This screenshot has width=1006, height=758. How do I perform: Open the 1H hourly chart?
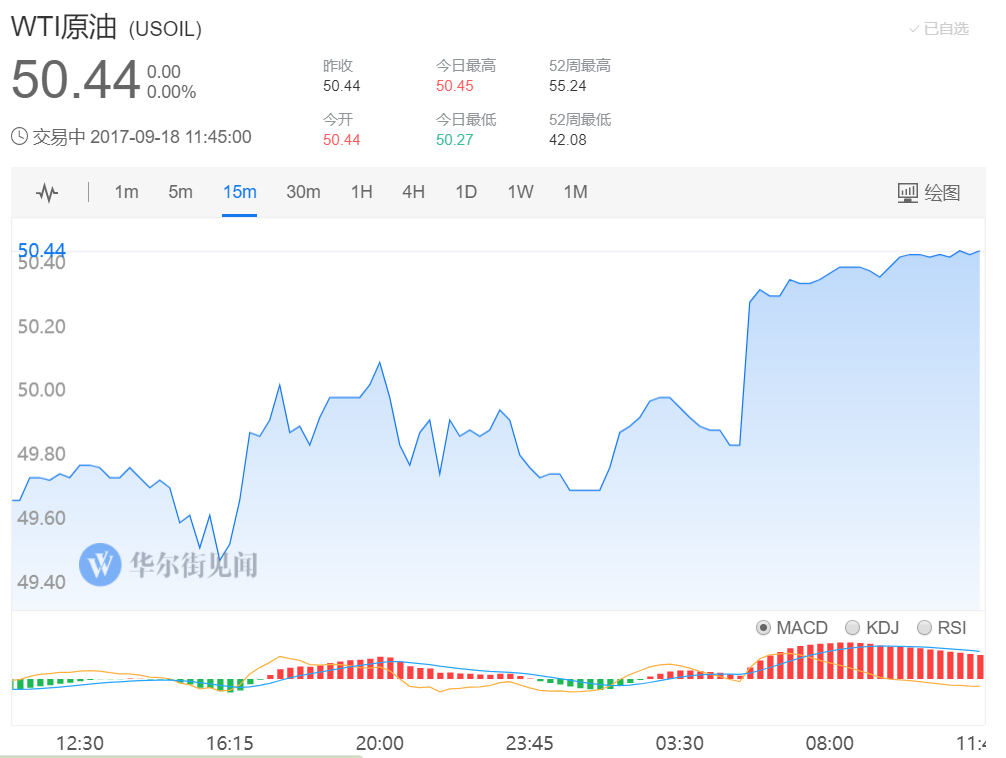coord(362,192)
